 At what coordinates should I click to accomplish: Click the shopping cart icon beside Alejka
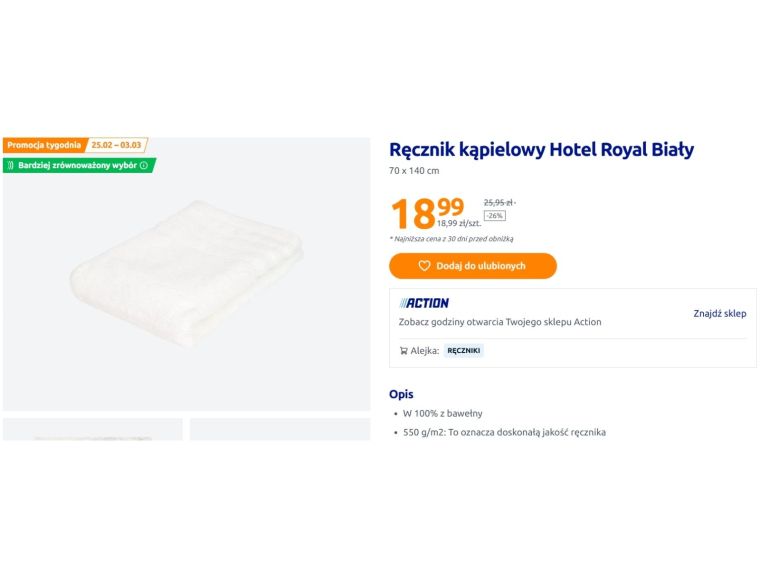[x=403, y=351]
